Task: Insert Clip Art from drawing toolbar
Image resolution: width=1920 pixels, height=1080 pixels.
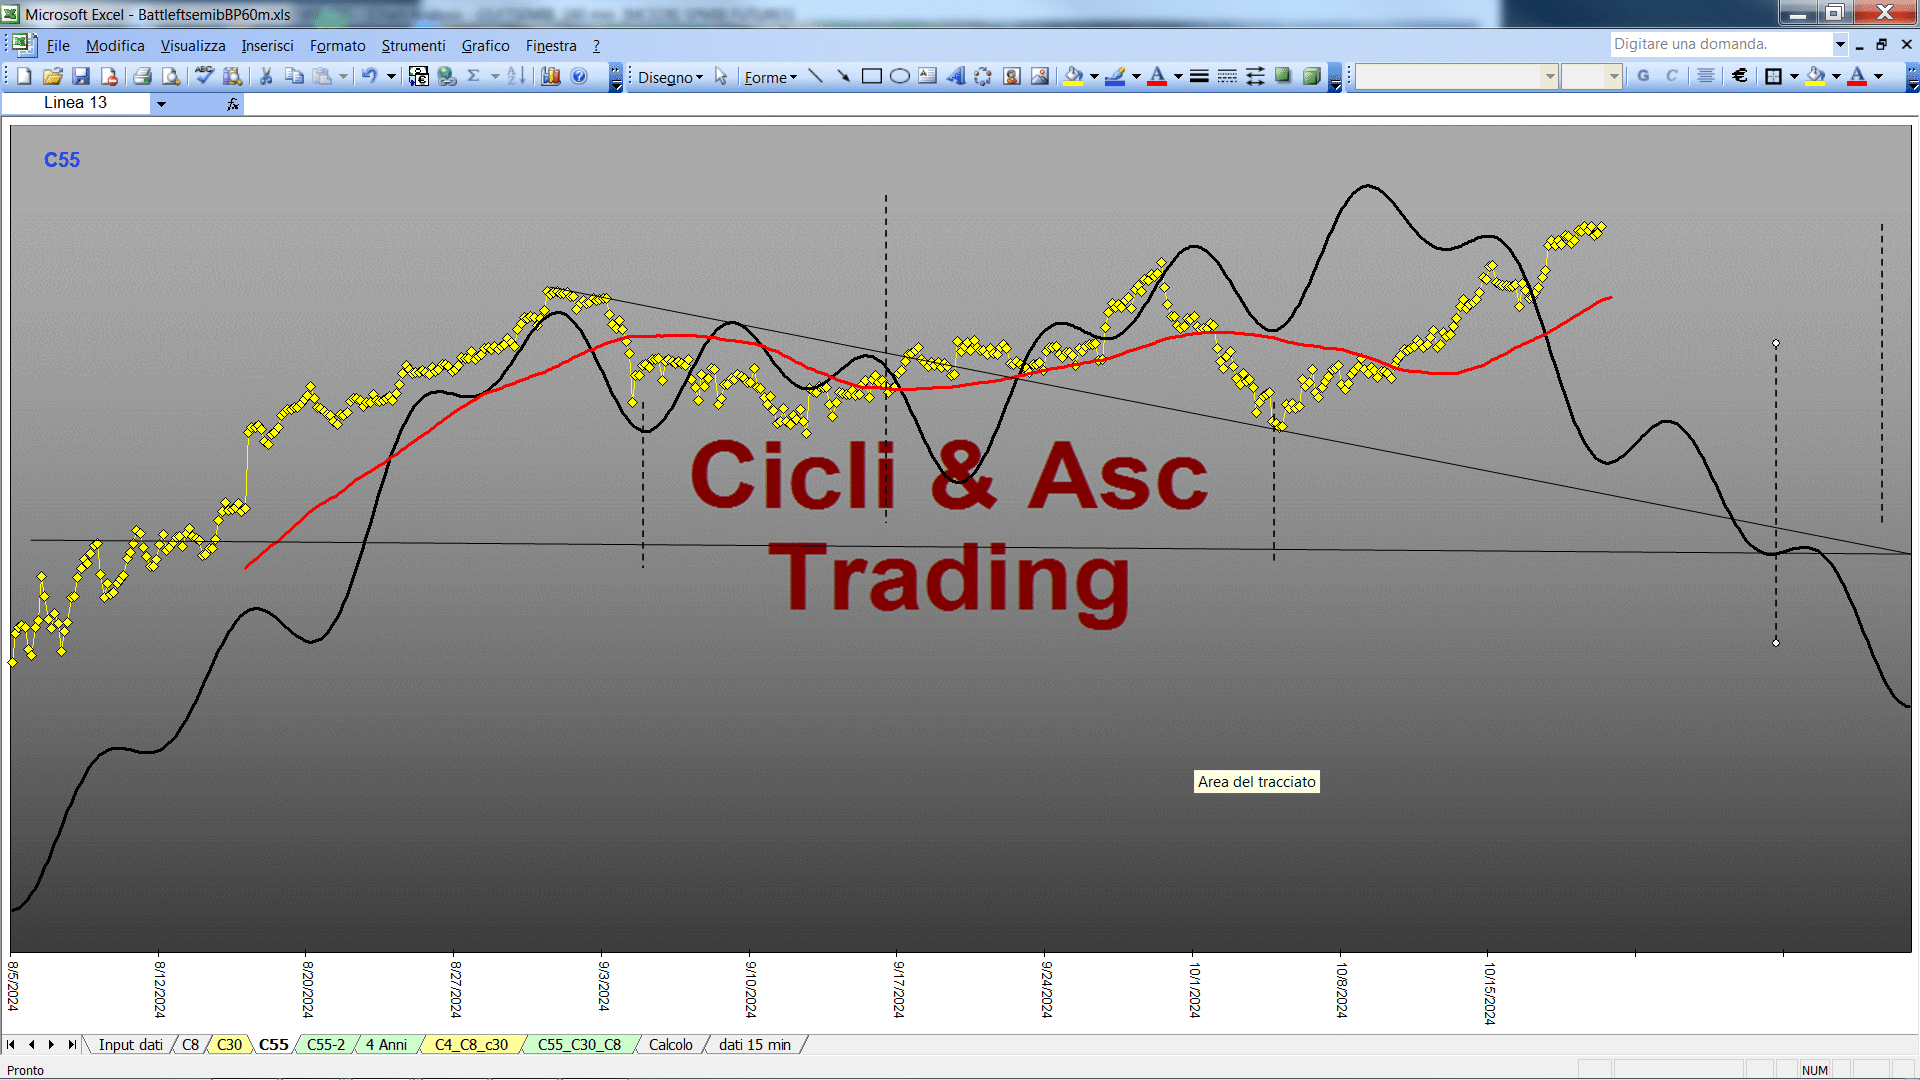Action: [1012, 76]
